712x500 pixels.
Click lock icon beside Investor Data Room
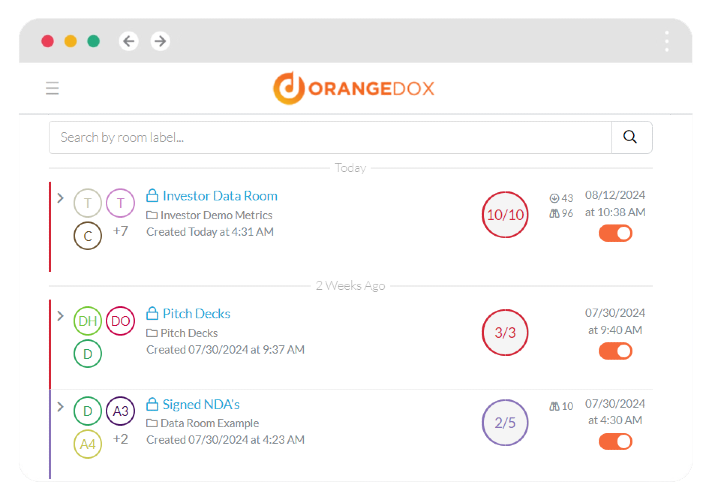(x=152, y=195)
